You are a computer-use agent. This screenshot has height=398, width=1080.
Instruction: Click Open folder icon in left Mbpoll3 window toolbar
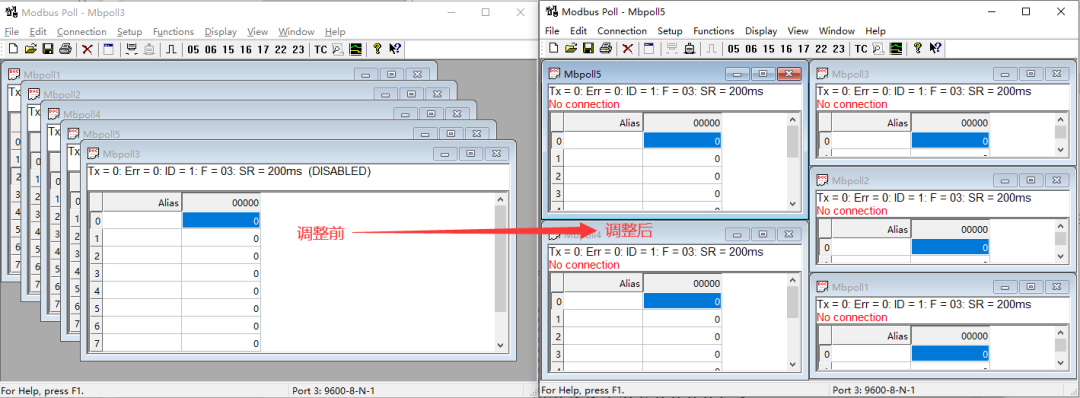(x=30, y=49)
